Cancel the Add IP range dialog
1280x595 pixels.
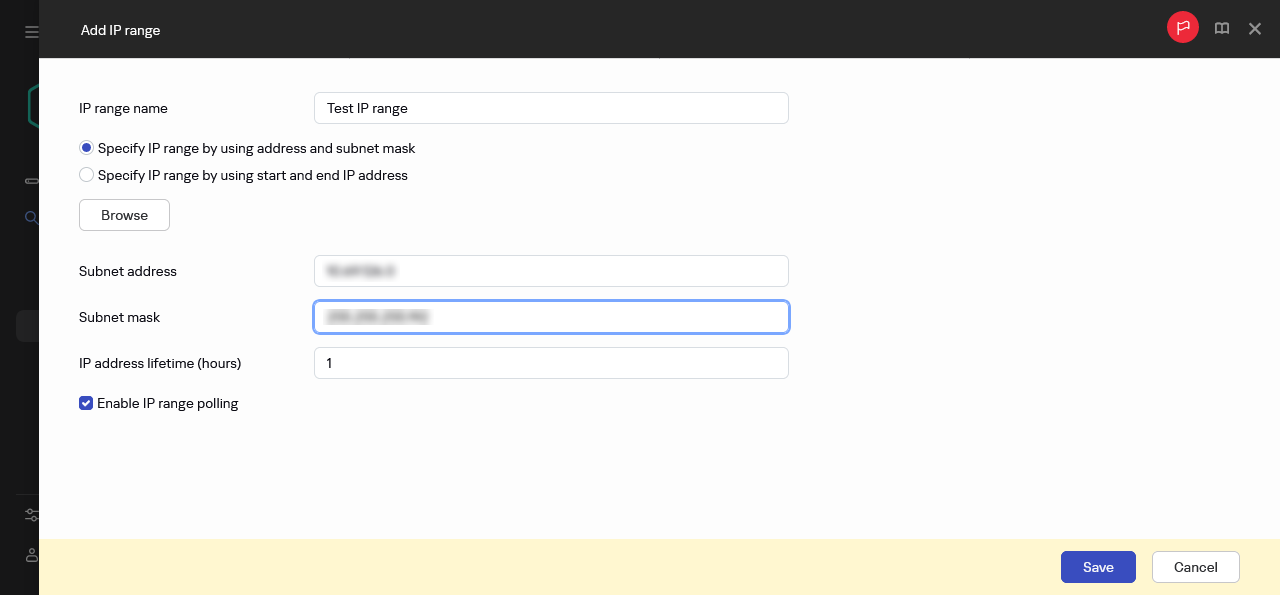pos(1195,567)
